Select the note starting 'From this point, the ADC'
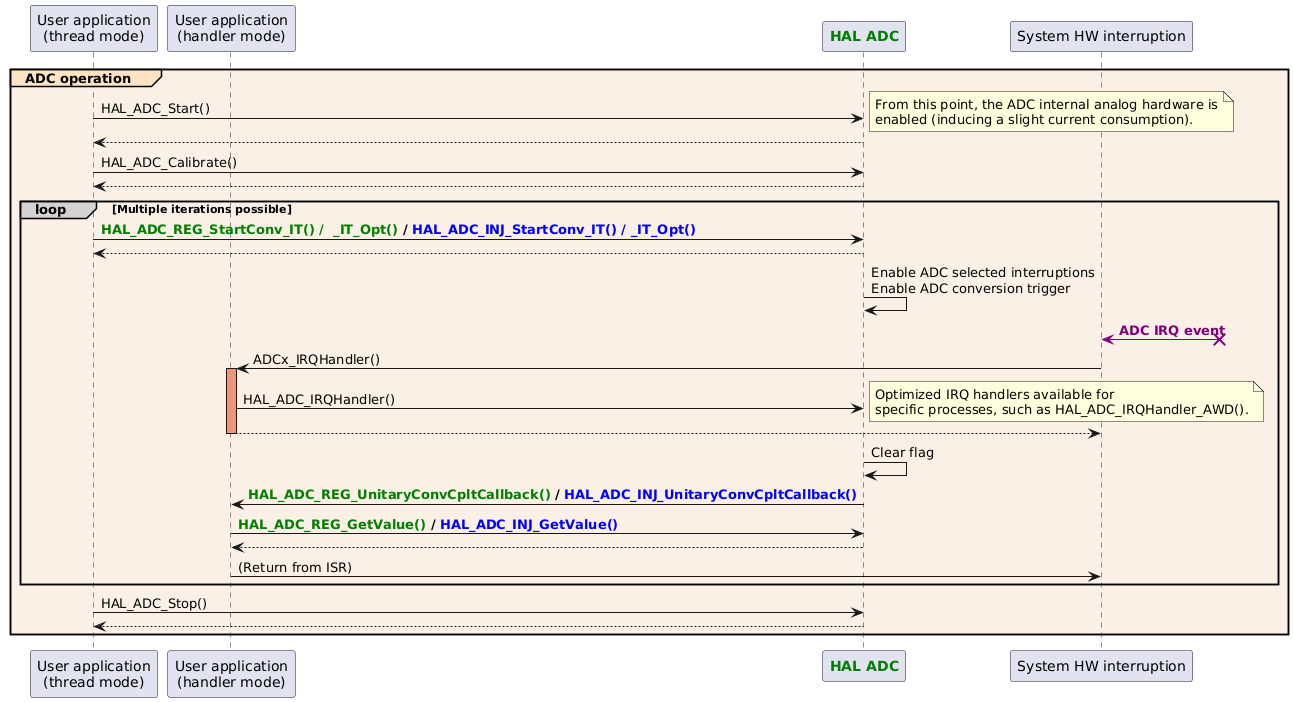The height and width of the screenshot is (702, 1293). [1051, 112]
